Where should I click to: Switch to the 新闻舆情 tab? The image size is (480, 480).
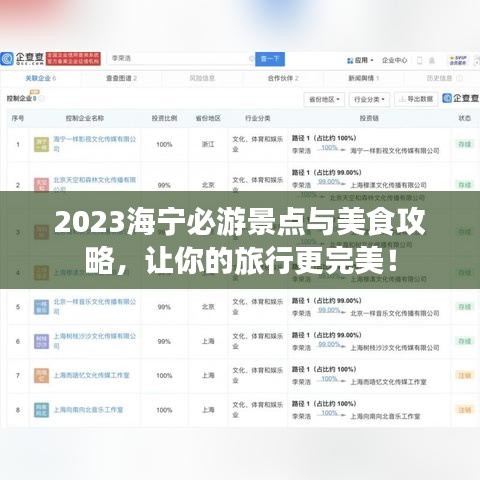pyautogui.click(x=364, y=78)
